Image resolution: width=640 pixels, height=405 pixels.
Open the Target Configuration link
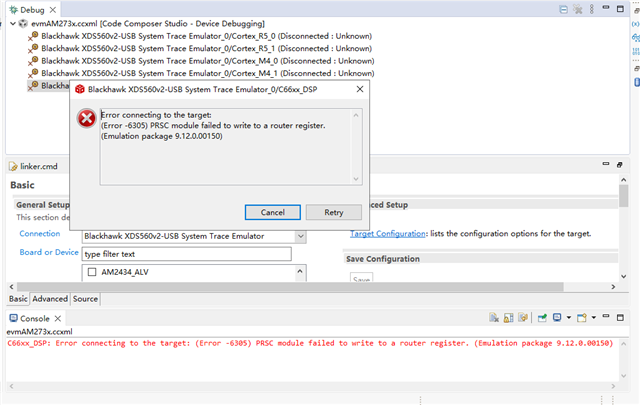coord(388,234)
